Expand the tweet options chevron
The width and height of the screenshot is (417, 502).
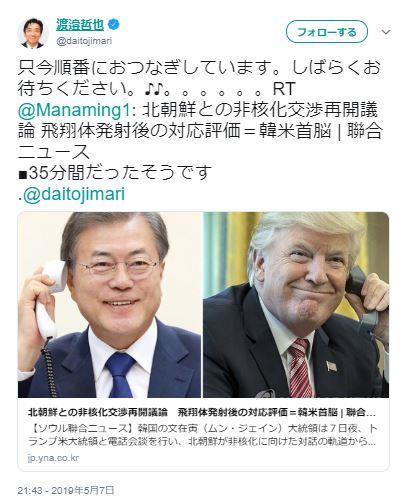point(386,32)
